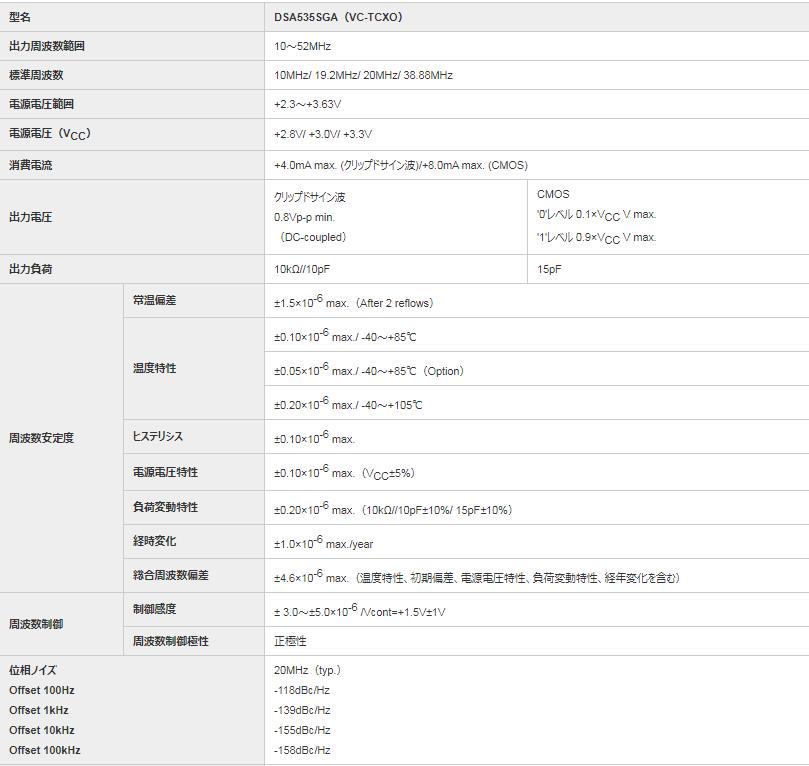This screenshot has width=809, height=766.
Task: Select the '±0.05×10-6 max./ -40～+85℃（Option）' value
Action: coord(370,370)
